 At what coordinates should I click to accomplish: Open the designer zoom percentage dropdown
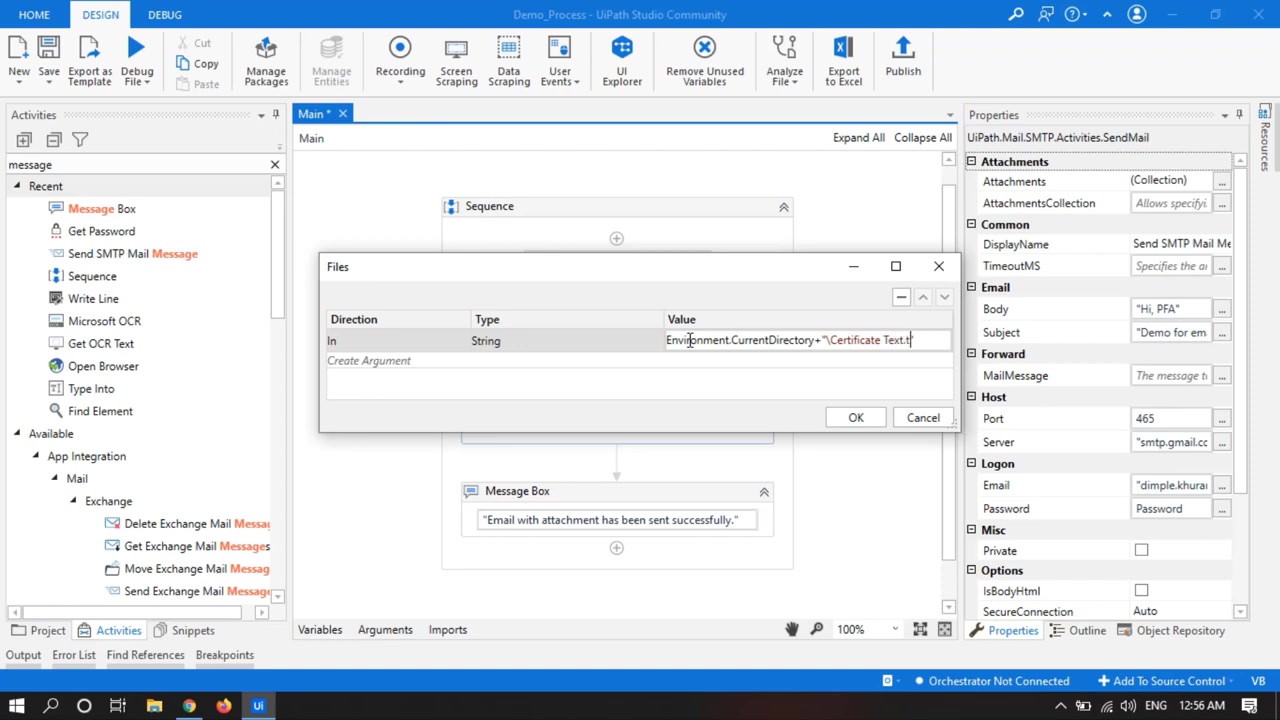894,629
